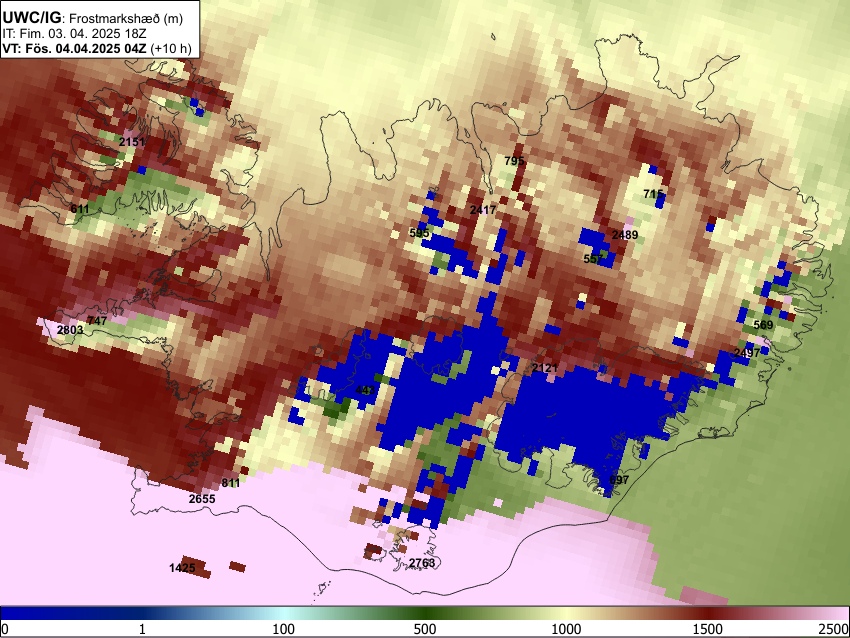Click the title text 'UWC/IG: Frostmarkshæð (m)'
This screenshot has width=850, height=638.
[x=93, y=18]
